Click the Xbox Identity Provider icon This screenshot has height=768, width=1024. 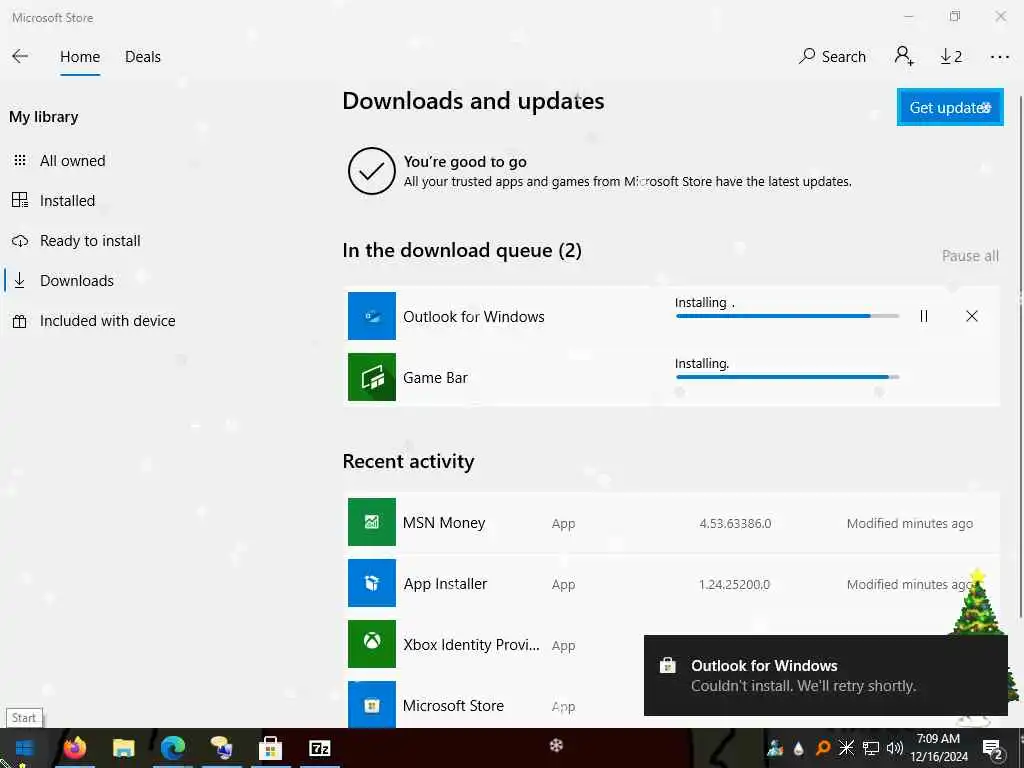(372, 644)
